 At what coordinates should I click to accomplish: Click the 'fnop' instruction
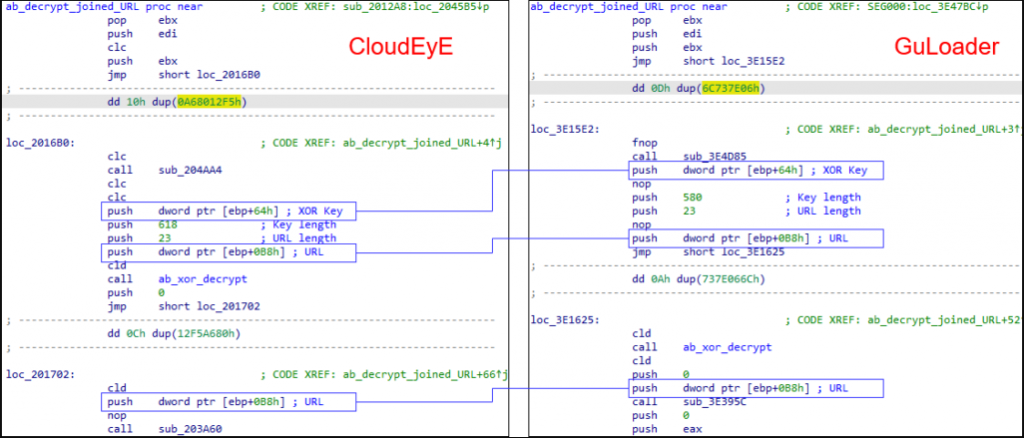[x=645, y=144]
